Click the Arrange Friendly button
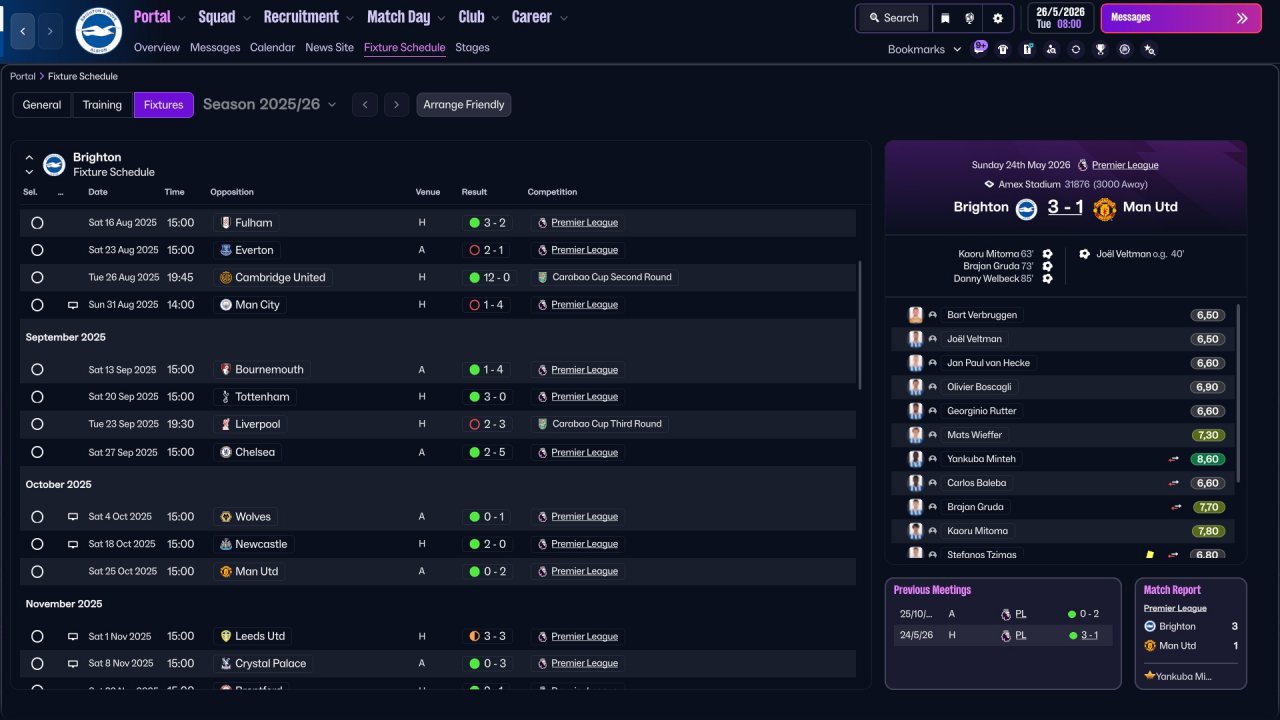This screenshot has height=720, width=1280. tap(464, 105)
